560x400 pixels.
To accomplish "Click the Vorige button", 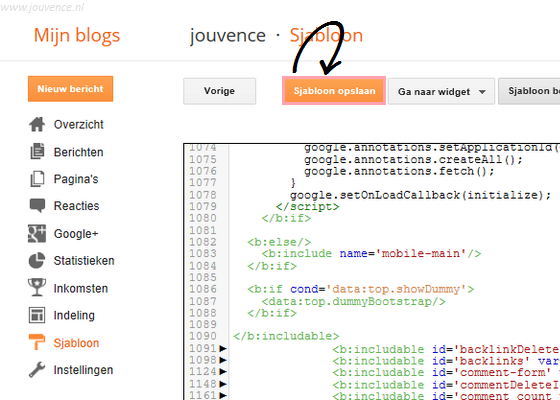I will pos(220,91).
